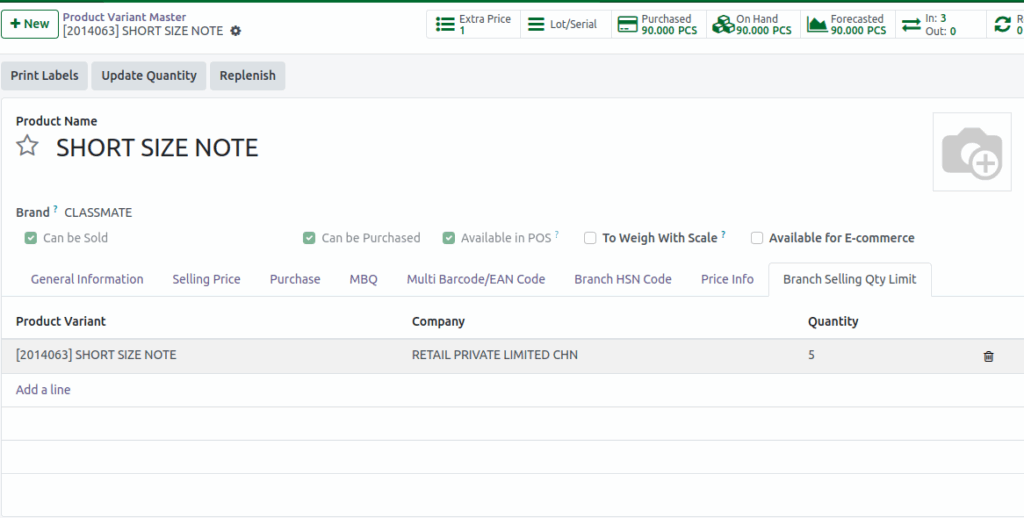Upload product image via camera placeholder
The width and height of the screenshot is (1024, 518).
(972, 152)
